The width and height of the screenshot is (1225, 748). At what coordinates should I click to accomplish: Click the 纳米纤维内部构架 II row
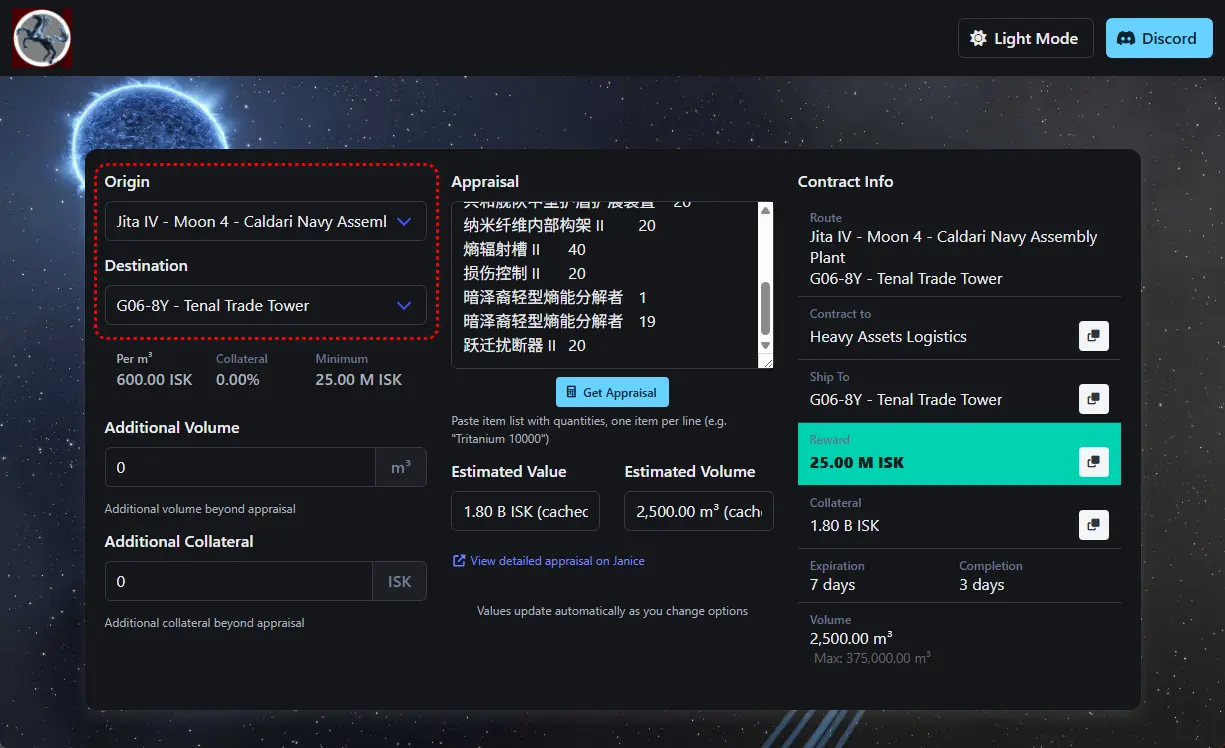pos(560,225)
